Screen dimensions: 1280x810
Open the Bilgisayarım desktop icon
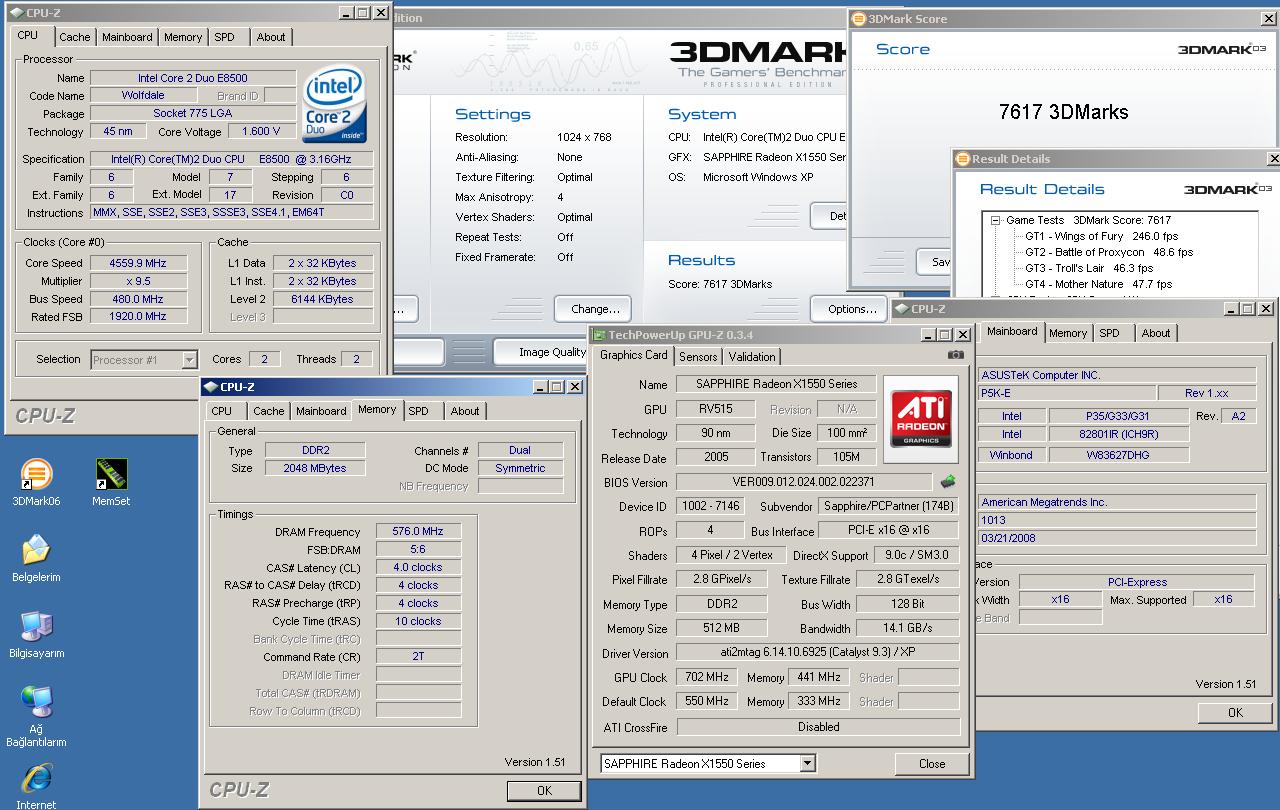pos(37,634)
